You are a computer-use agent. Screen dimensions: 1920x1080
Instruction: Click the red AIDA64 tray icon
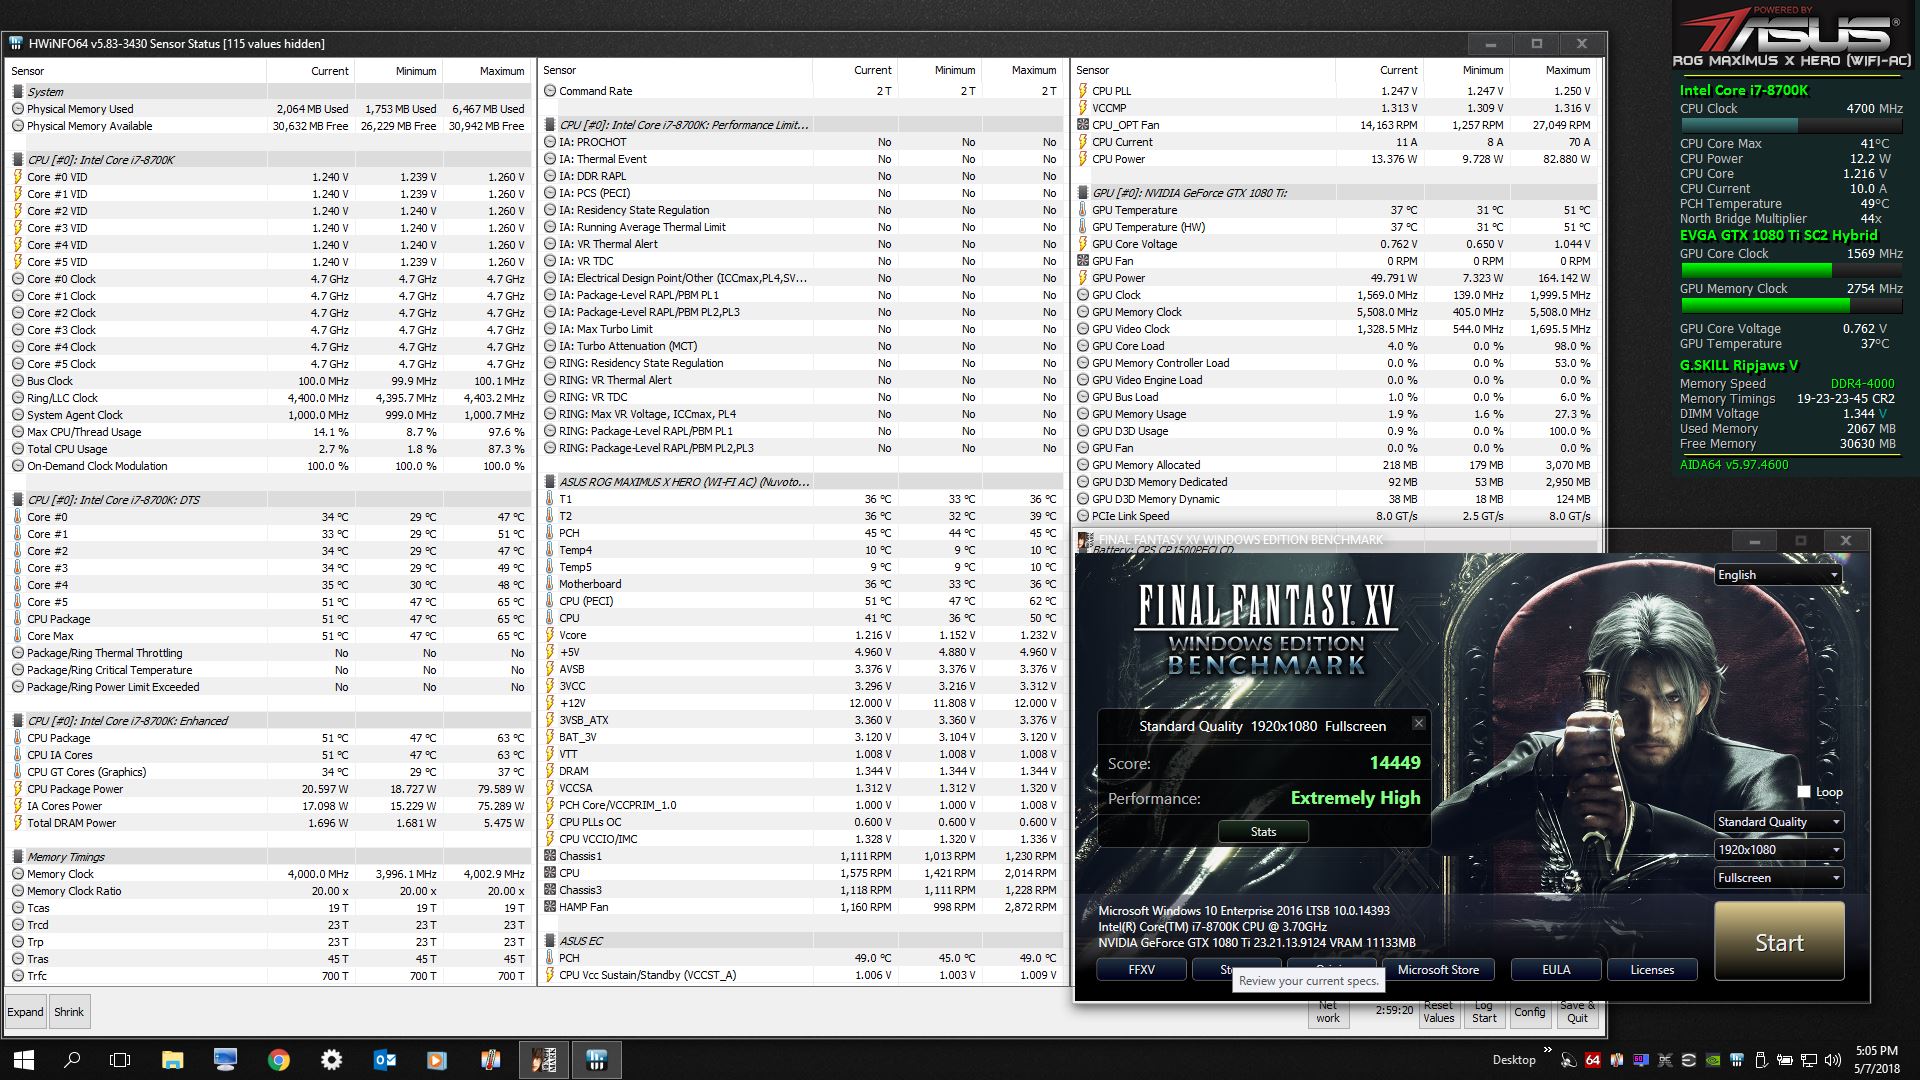(1593, 1060)
